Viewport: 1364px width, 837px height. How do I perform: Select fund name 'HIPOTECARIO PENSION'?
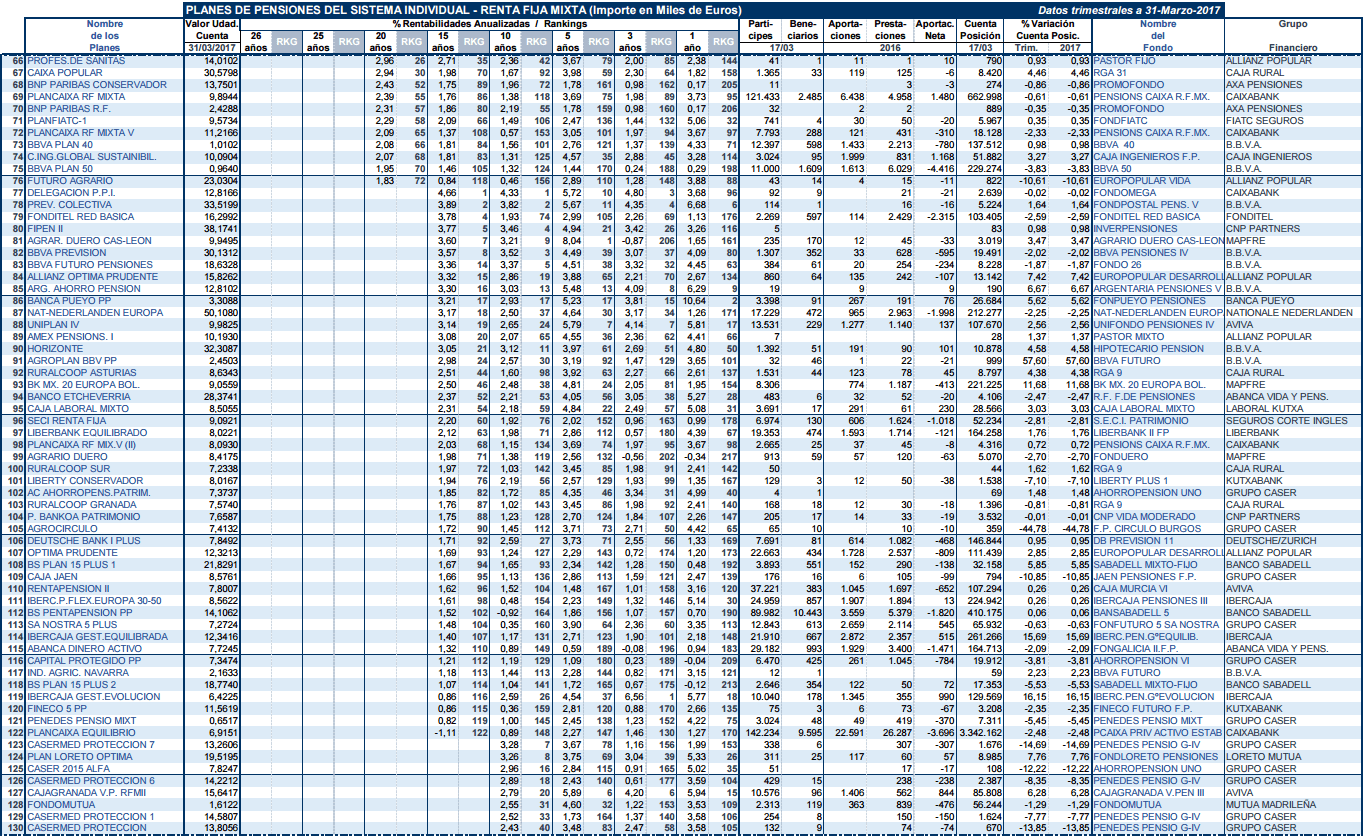[1149, 348]
